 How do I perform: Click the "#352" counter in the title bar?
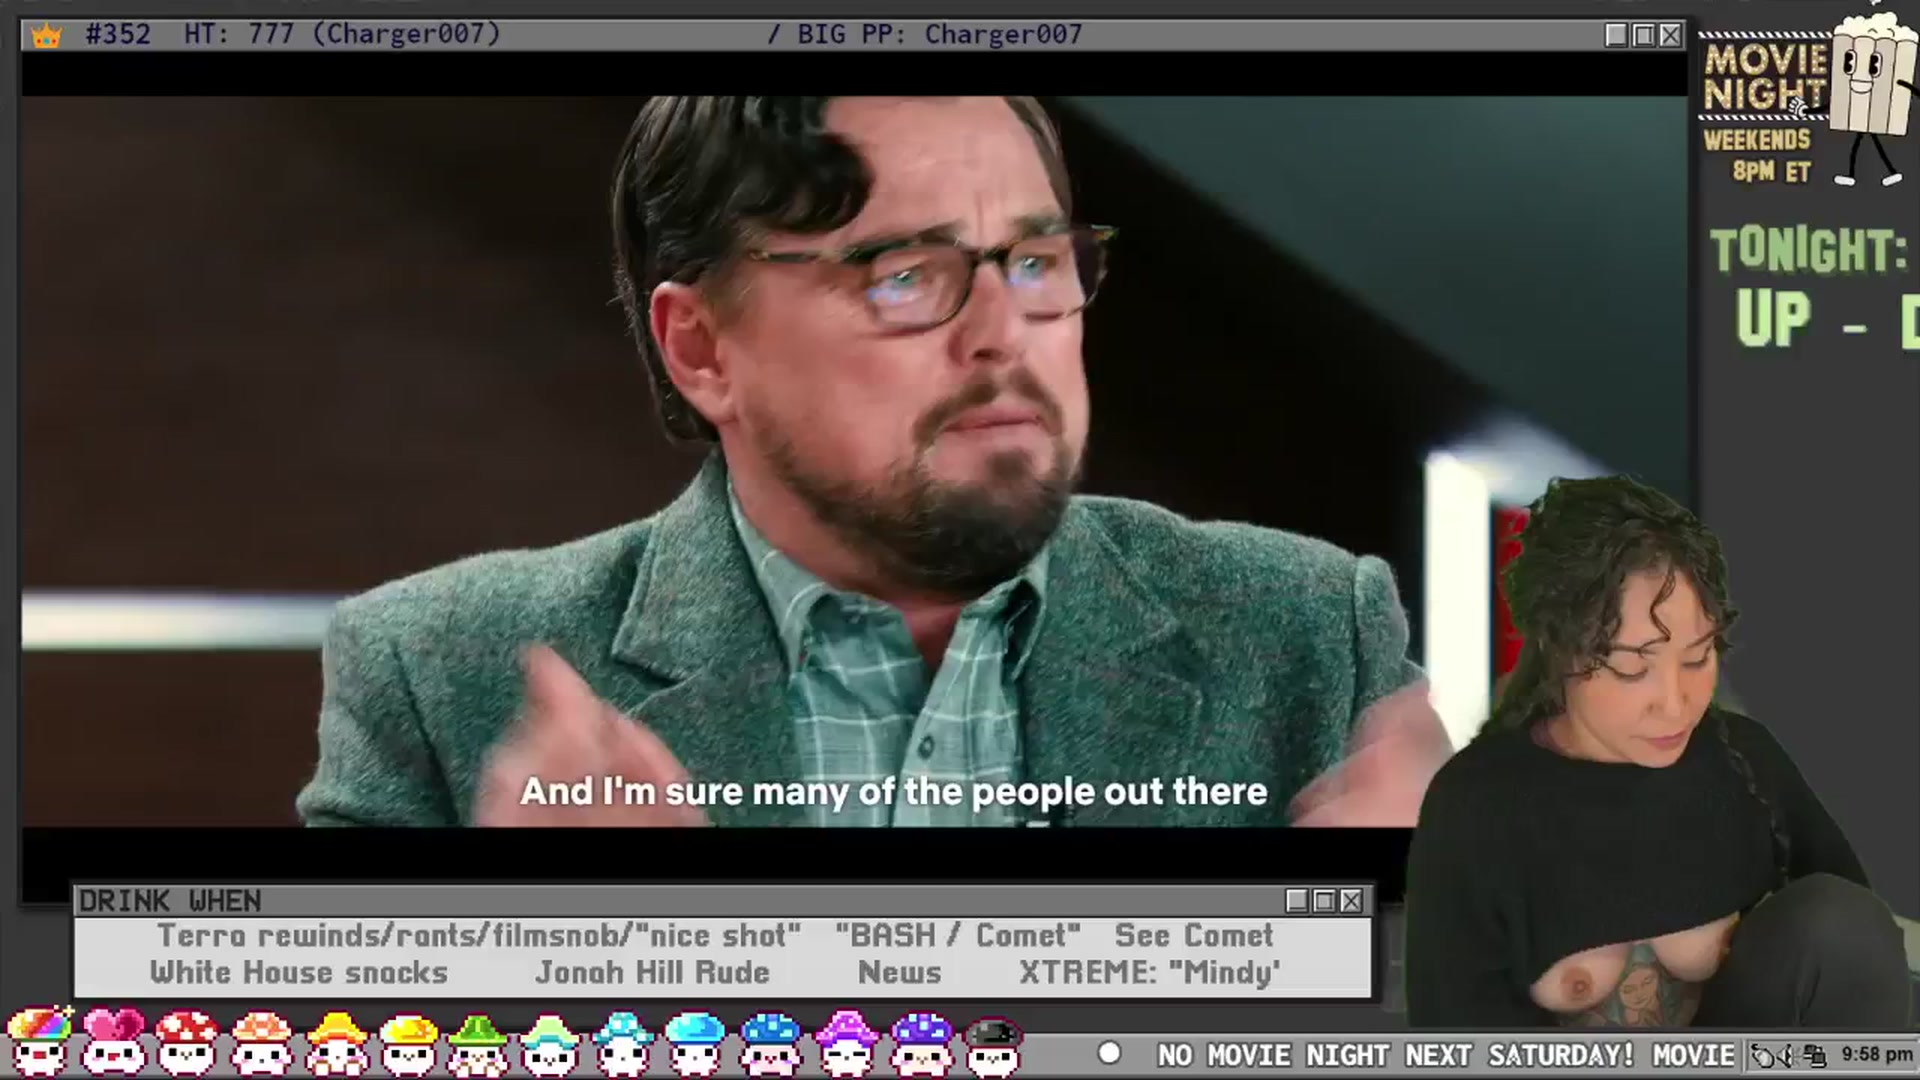pos(118,34)
